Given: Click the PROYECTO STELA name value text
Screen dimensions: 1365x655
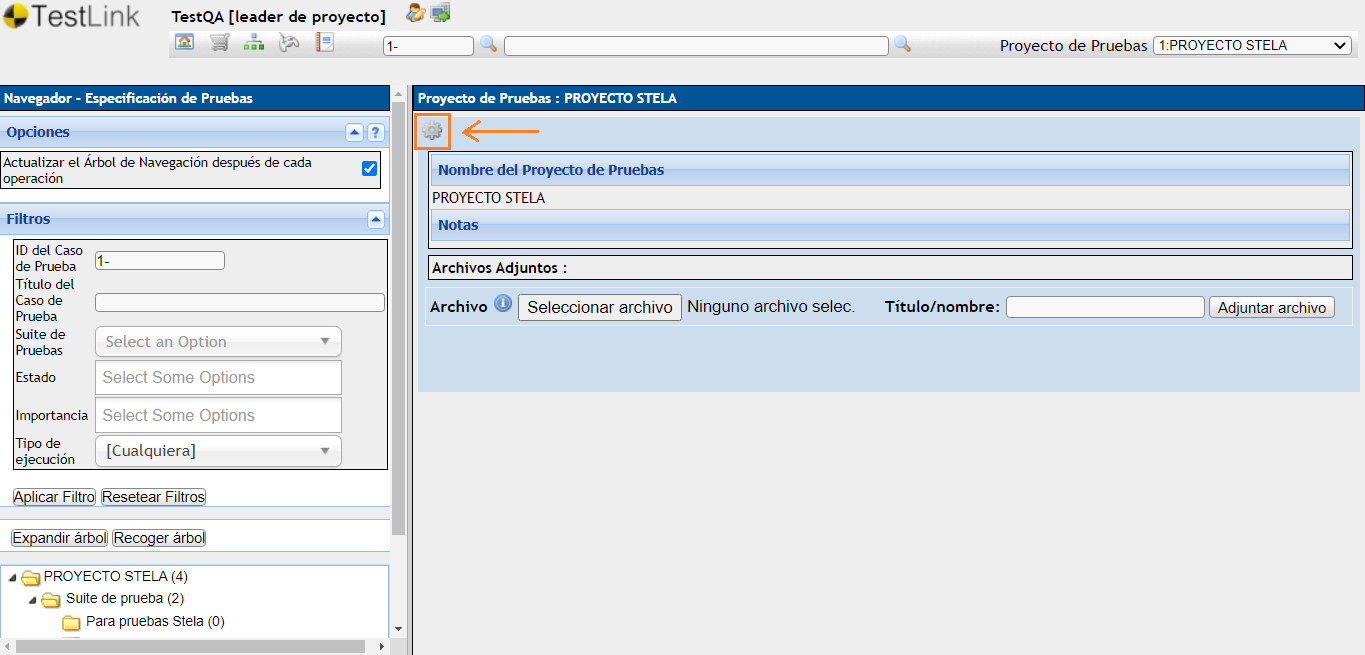Looking at the screenshot, I should point(489,198).
